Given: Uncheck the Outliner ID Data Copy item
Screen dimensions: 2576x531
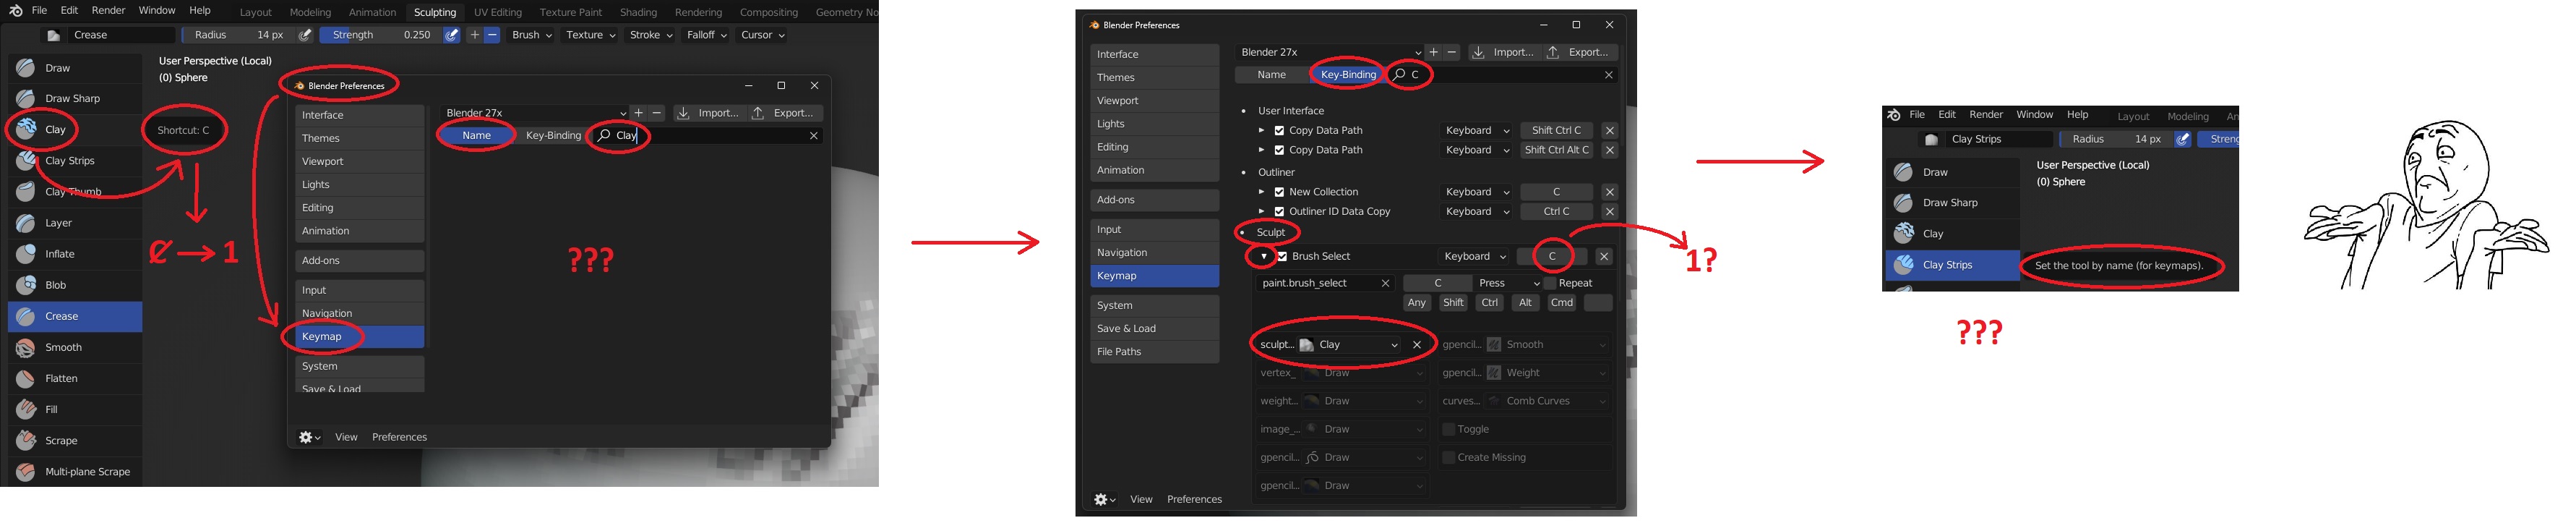Looking at the screenshot, I should [x=1278, y=212].
